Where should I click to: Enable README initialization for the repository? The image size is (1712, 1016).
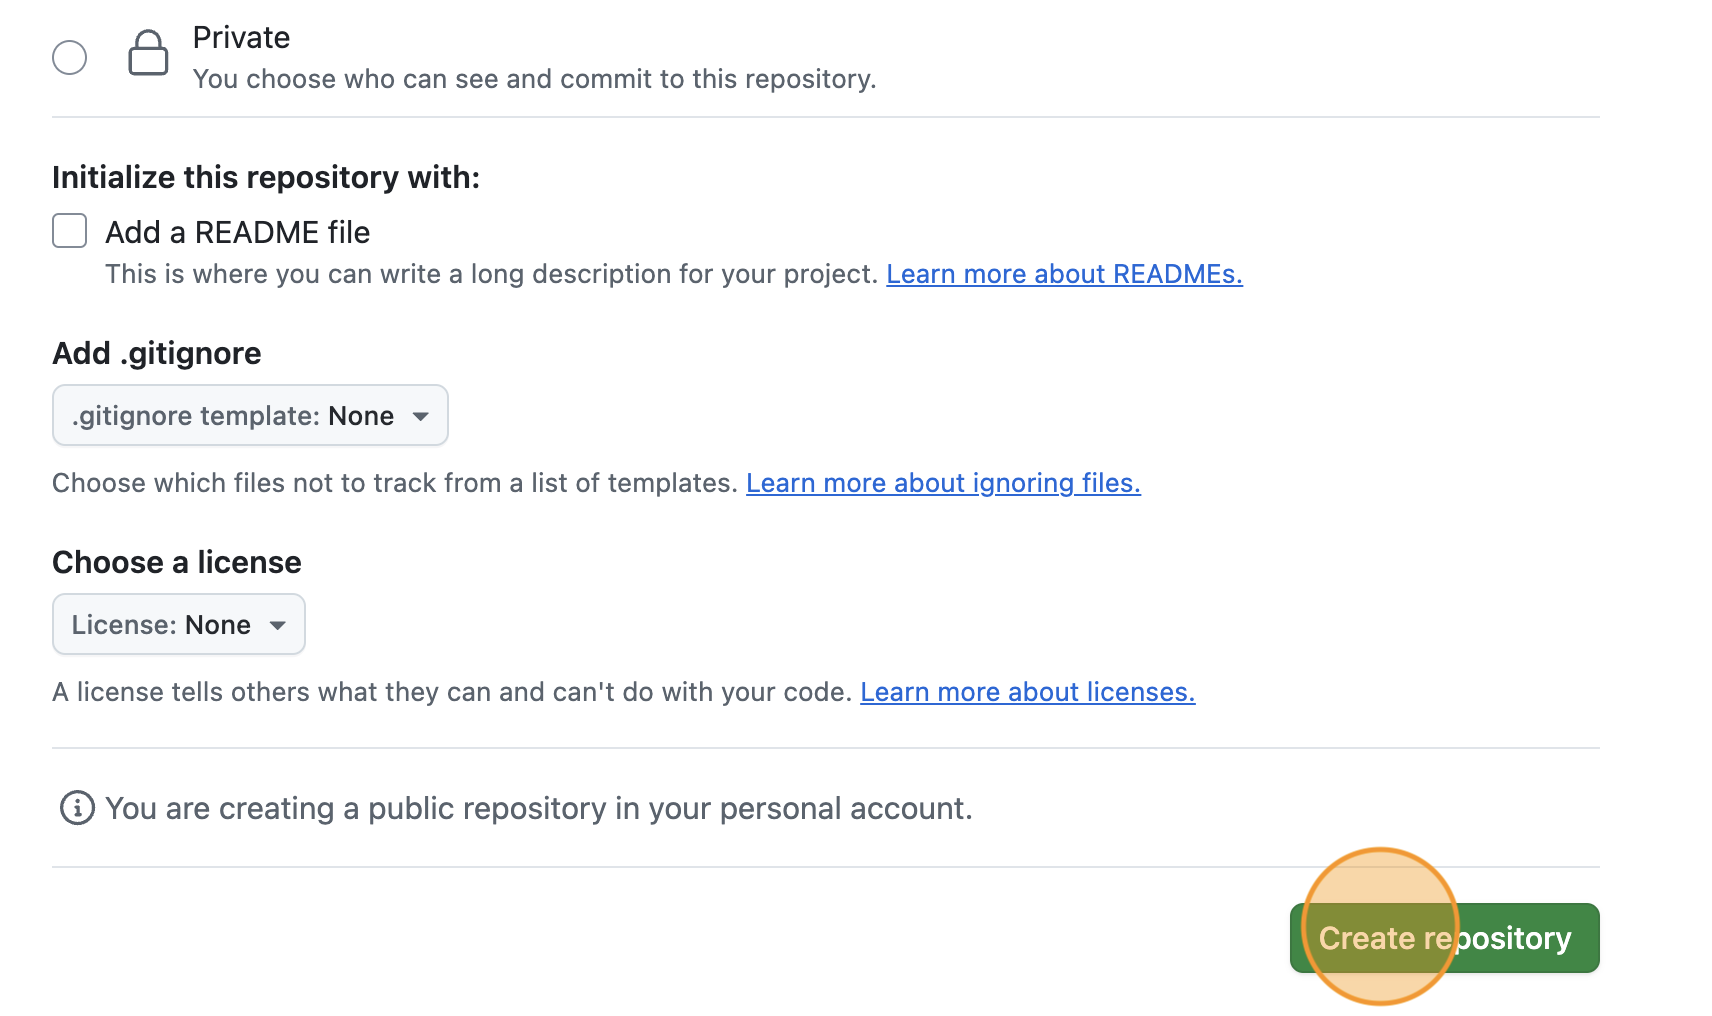tap(69, 231)
